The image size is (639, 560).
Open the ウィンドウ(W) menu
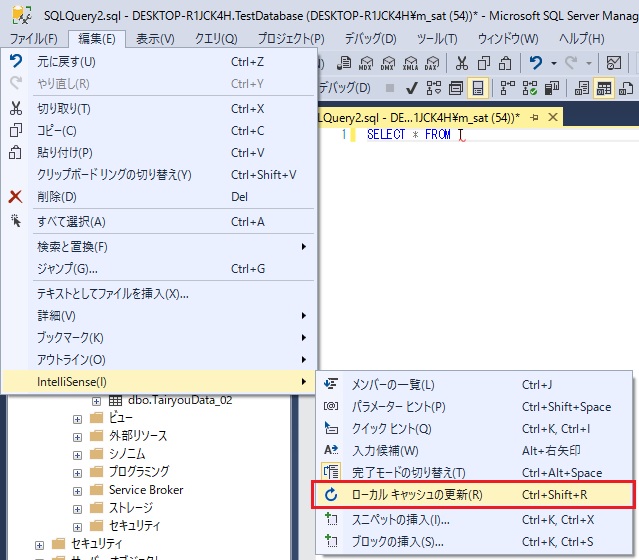tap(508, 39)
